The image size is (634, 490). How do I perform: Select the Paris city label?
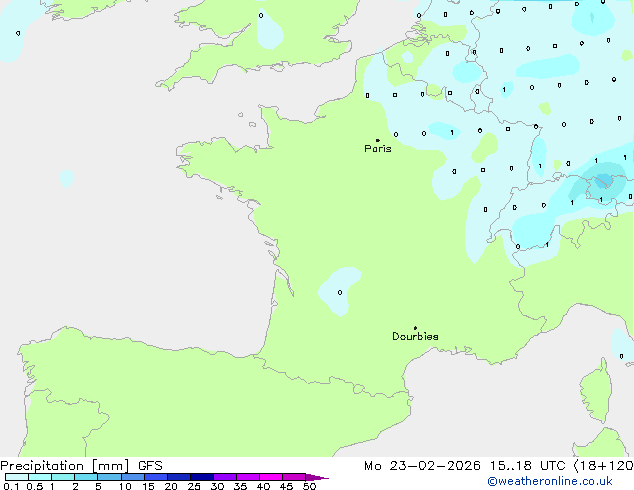coord(378,149)
